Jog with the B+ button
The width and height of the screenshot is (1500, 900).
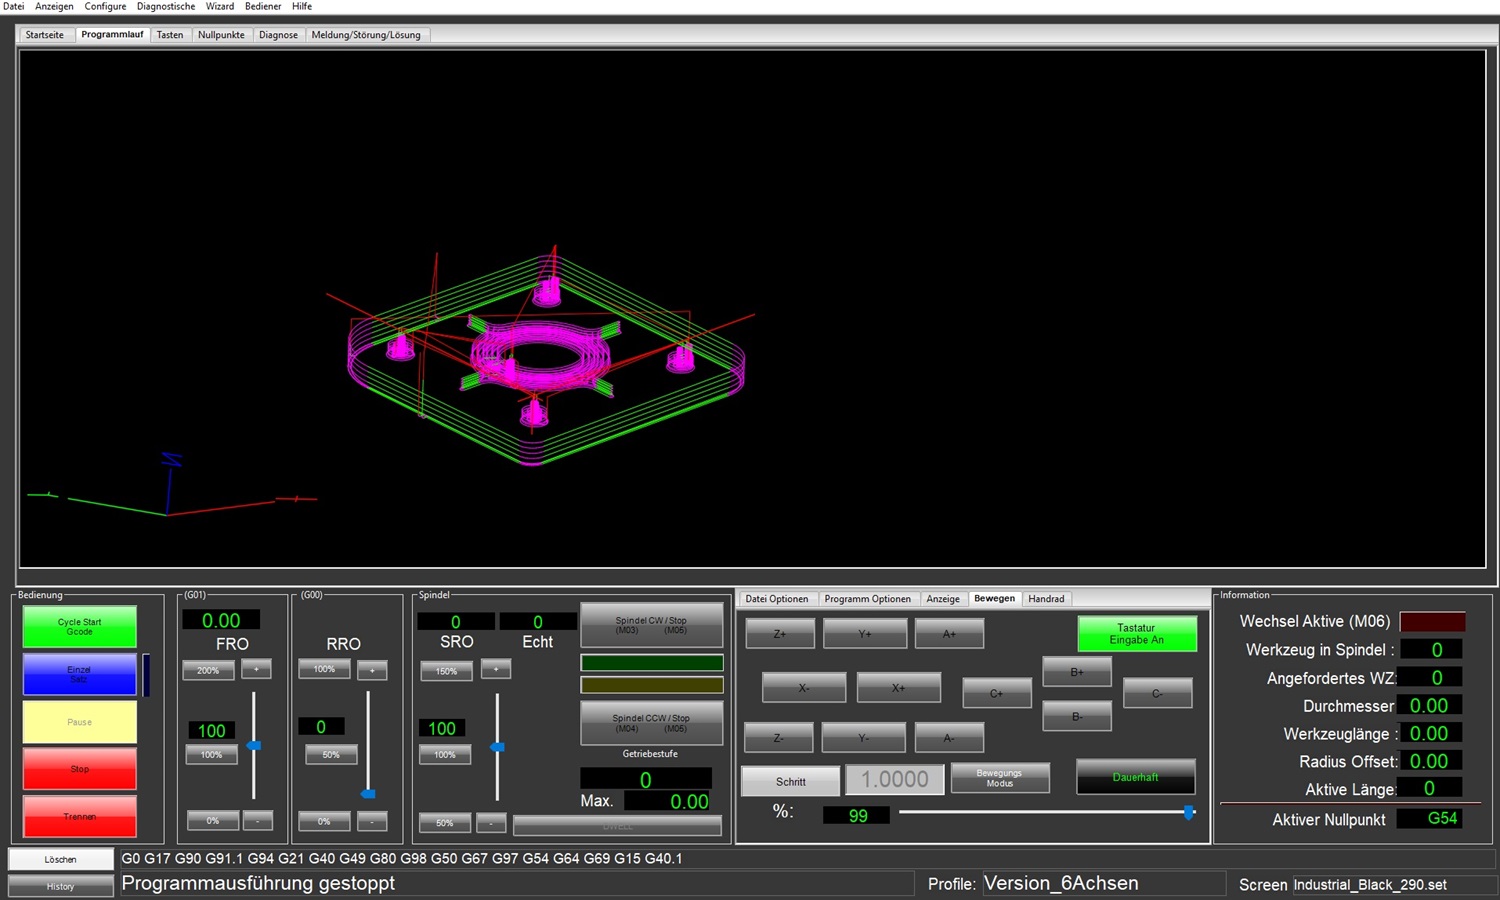click(1077, 672)
